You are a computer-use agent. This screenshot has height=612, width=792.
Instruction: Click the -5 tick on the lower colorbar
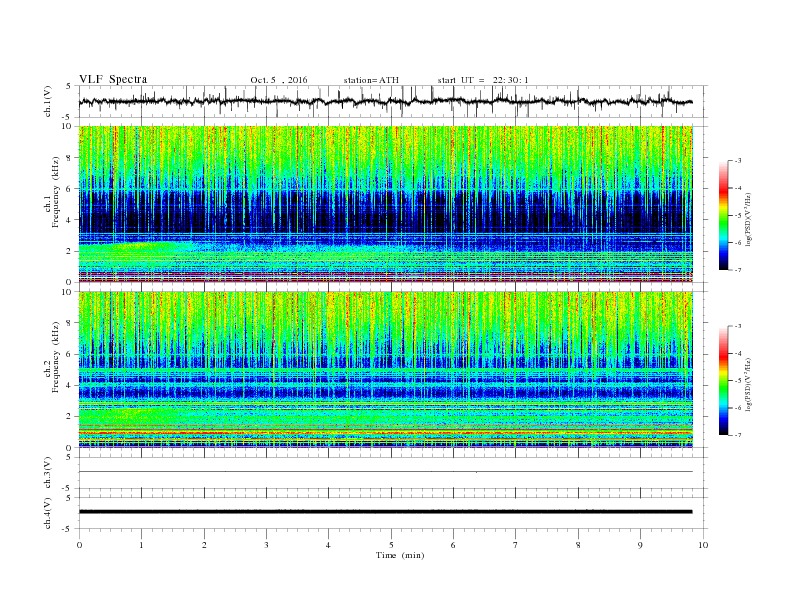pos(737,380)
